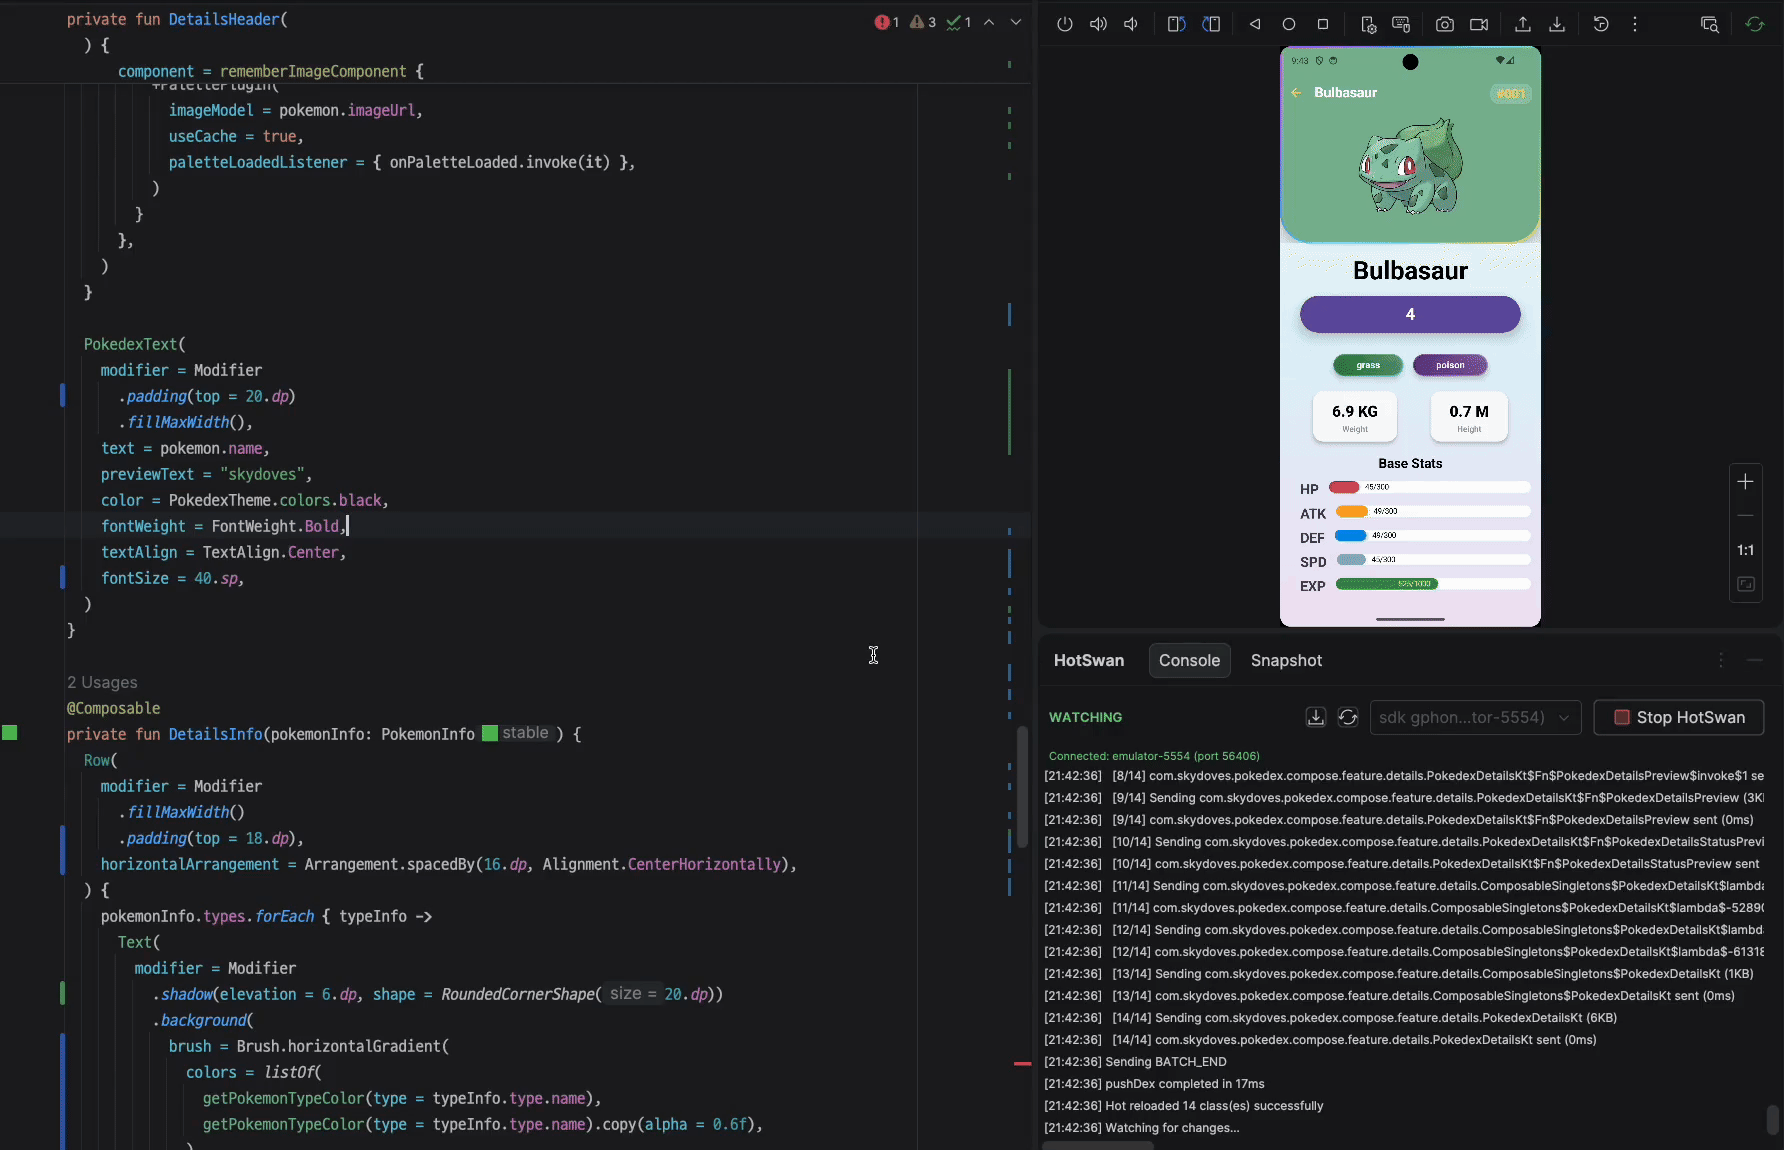Tap the Bulbasaur image in emulator
This screenshot has width=1784, height=1150.
coord(1411,166)
